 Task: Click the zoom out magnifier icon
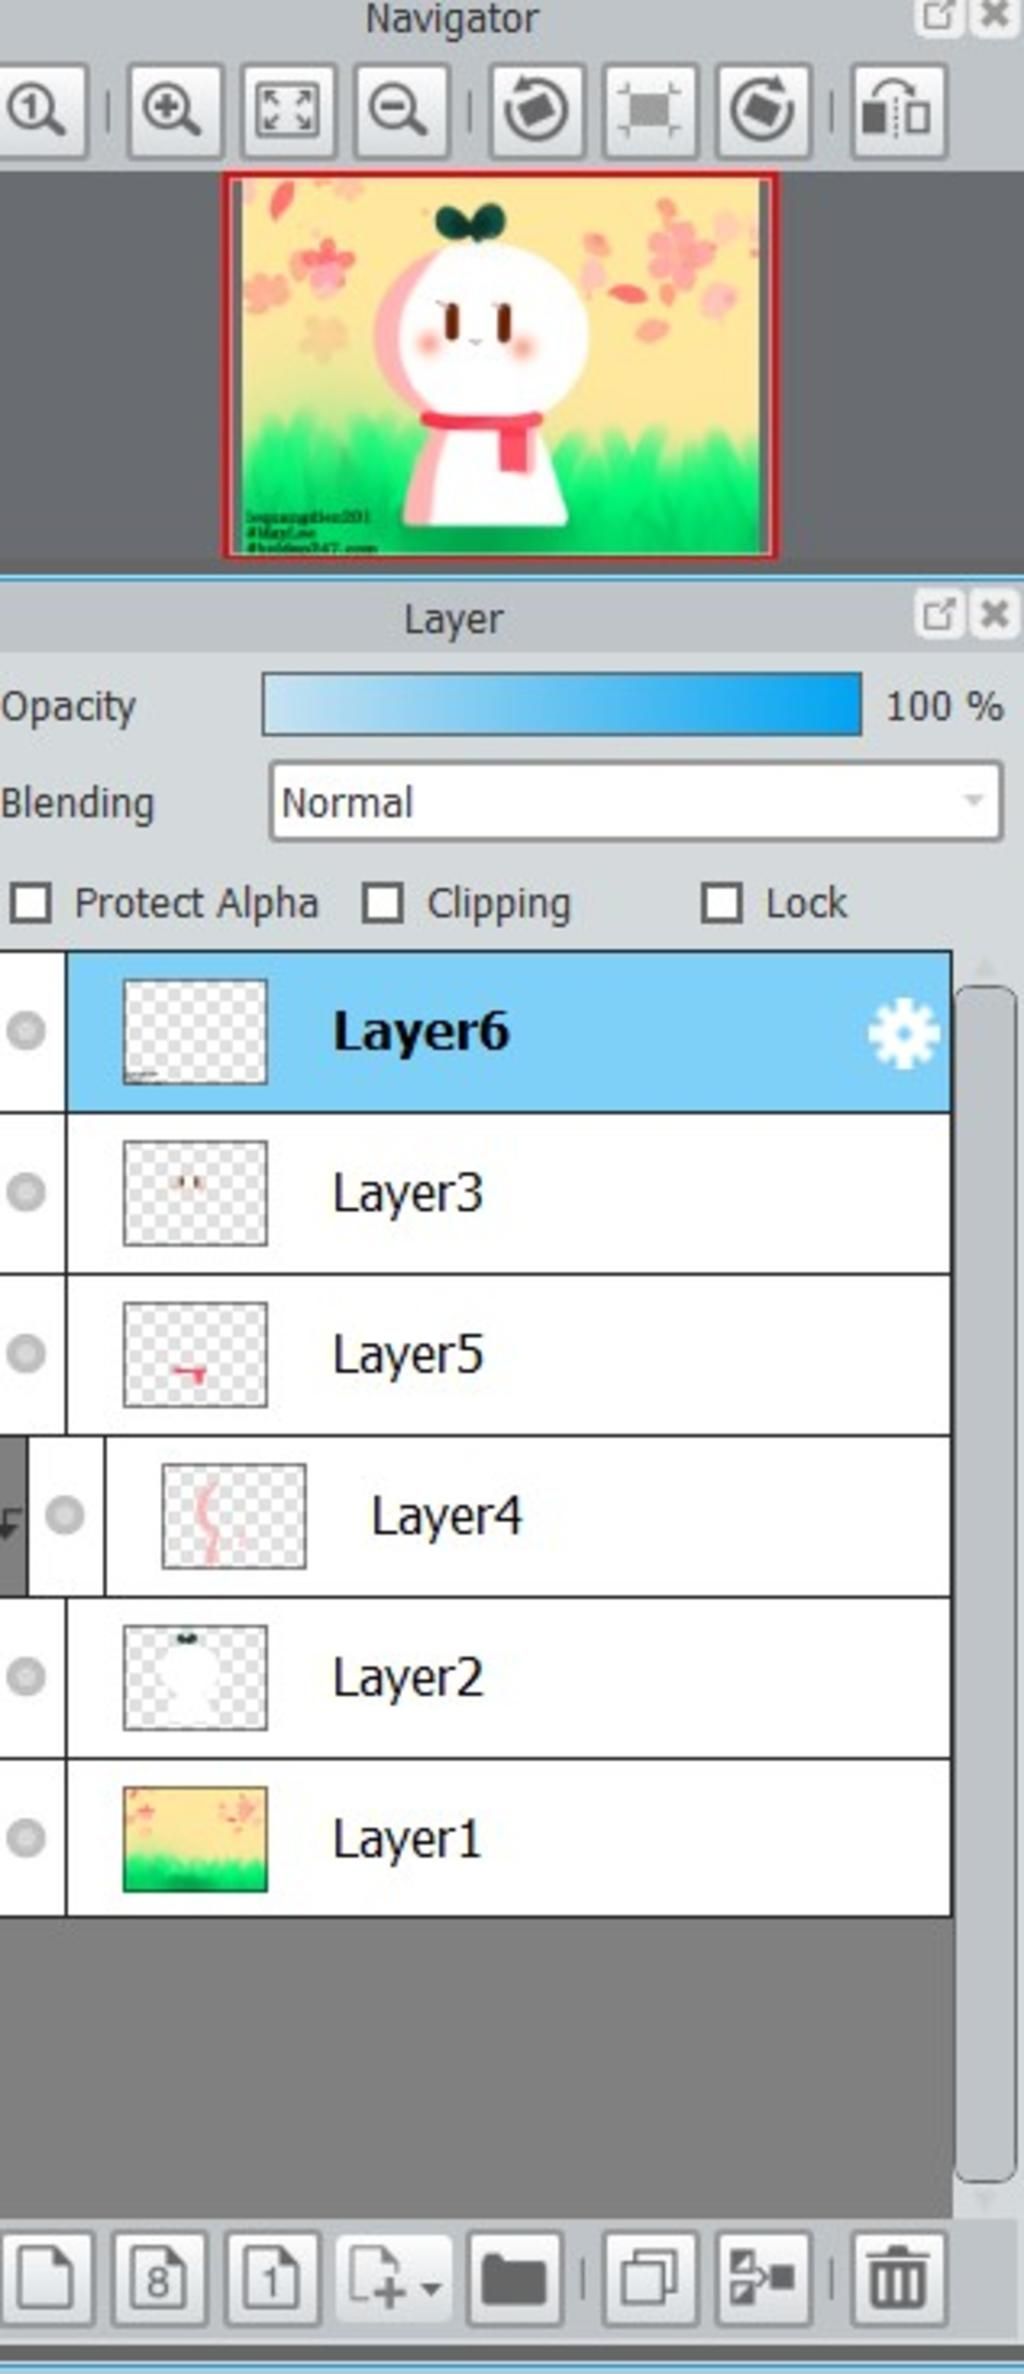click(x=400, y=111)
